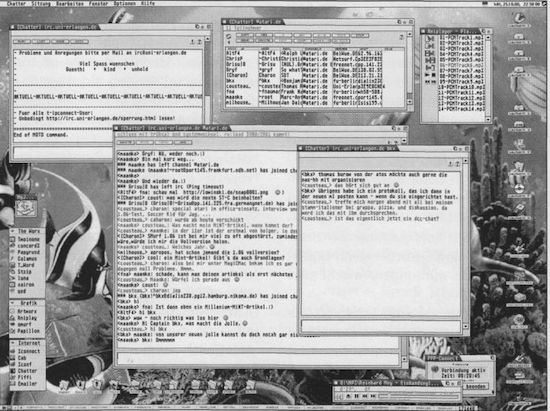Open the Sitzung menu in the menu bar
Viewport: 550px width, 411px height.
point(41,3)
